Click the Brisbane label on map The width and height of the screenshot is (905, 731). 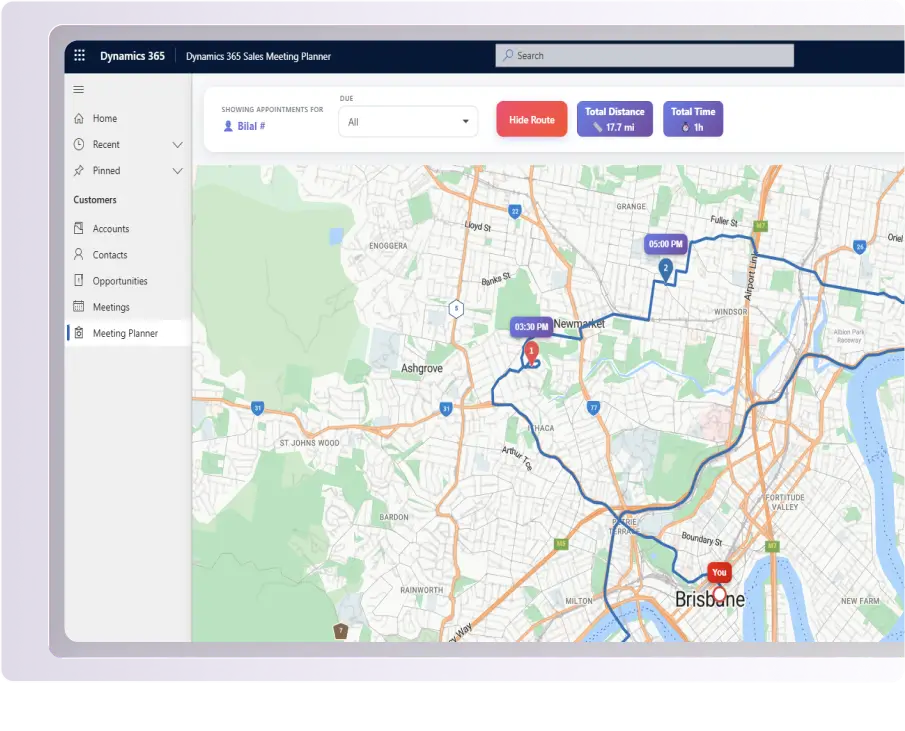coord(709,599)
